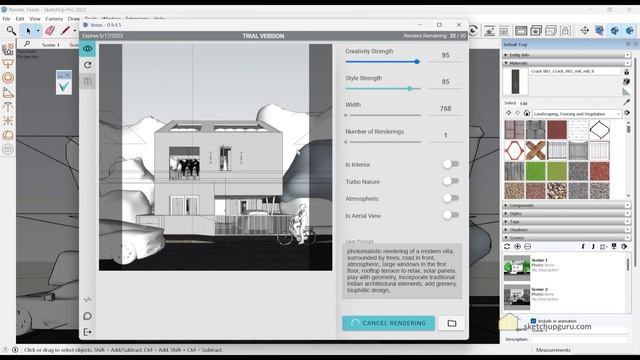Click the Add Scene plus icon
This screenshot has height=360, width=640.
[x=517, y=247]
